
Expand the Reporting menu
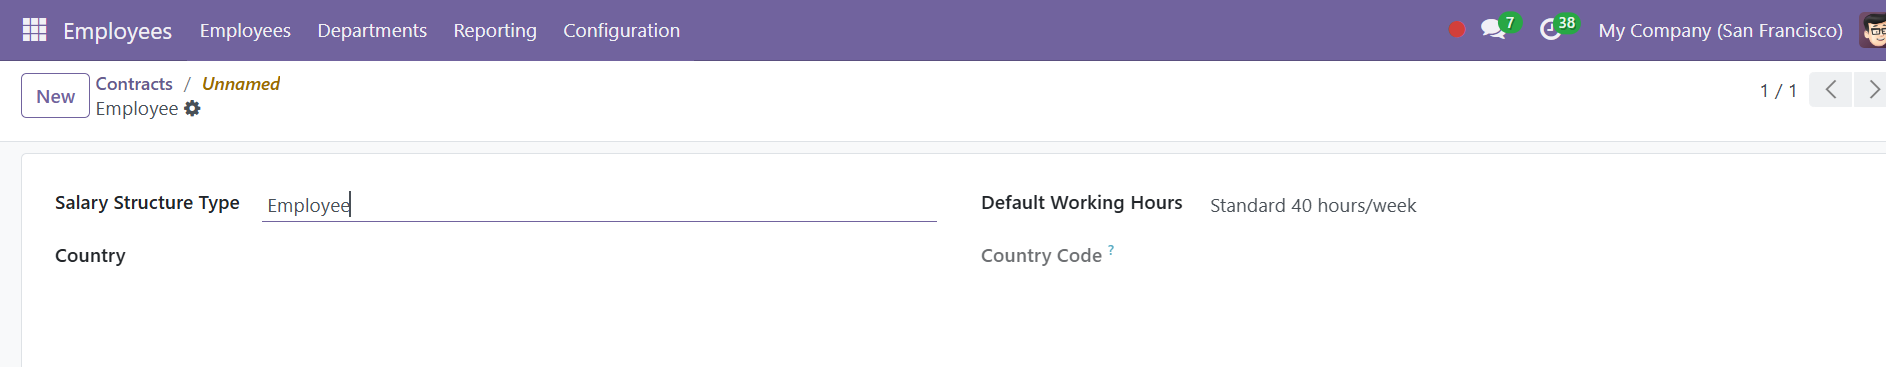(x=495, y=30)
